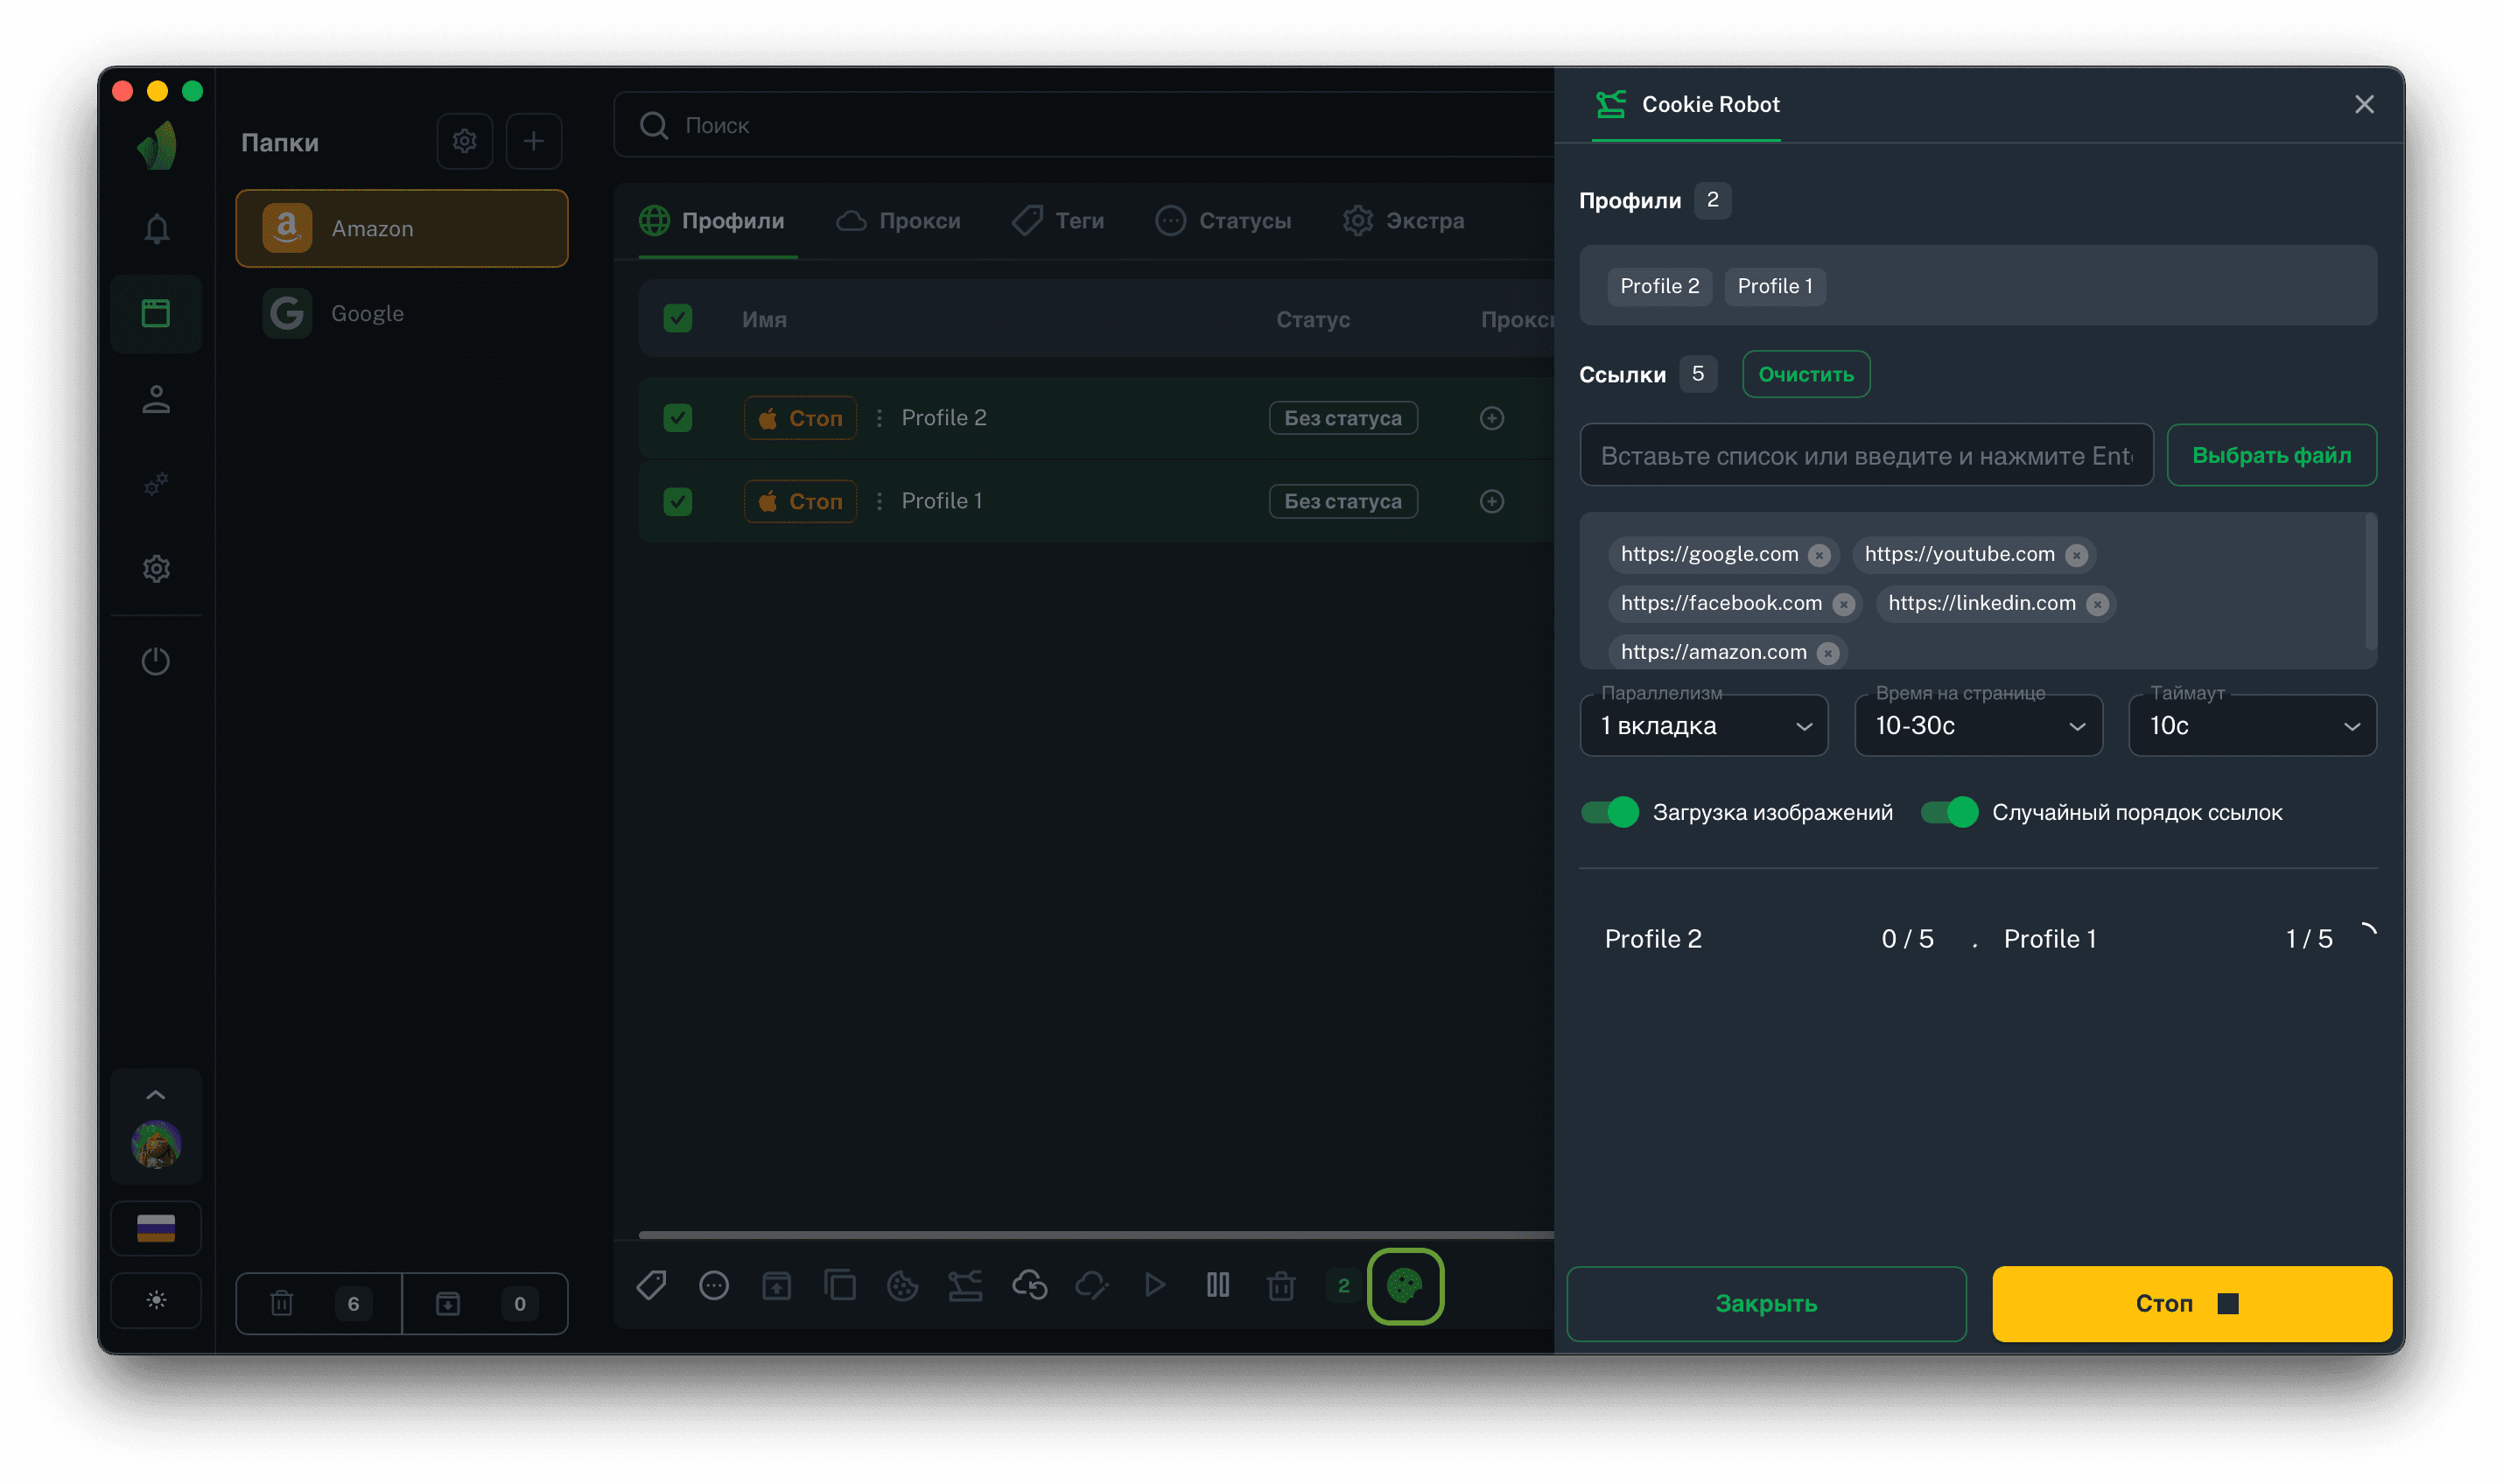Uncheck the Profile 2 row checkbox

pyautogui.click(x=678, y=418)
